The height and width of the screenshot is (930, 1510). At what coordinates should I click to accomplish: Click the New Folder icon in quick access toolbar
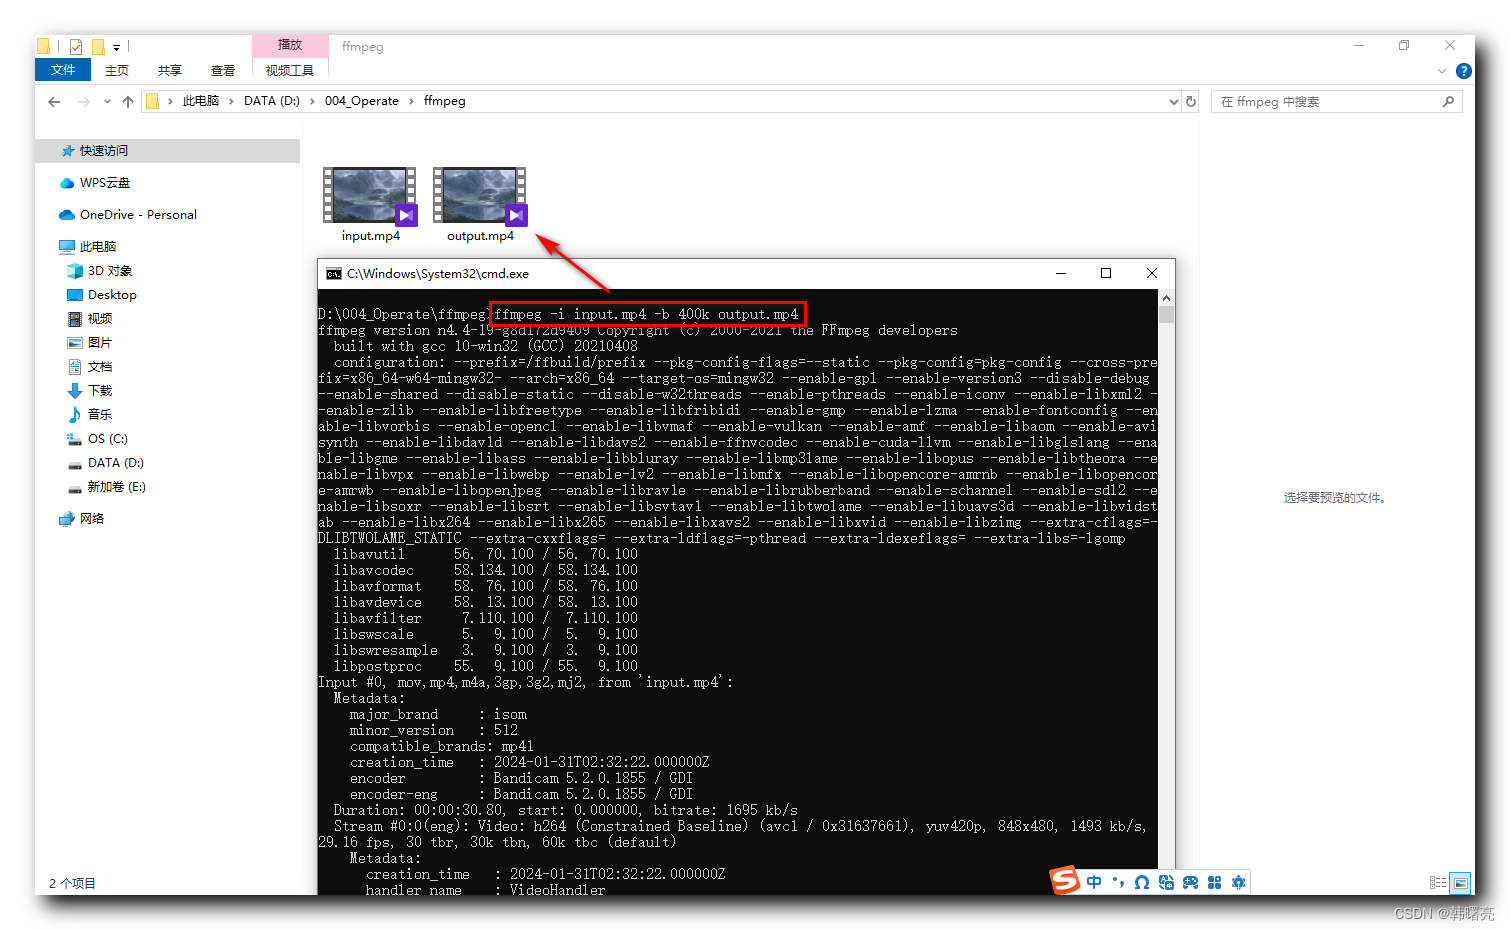click(x=98, y=46)
